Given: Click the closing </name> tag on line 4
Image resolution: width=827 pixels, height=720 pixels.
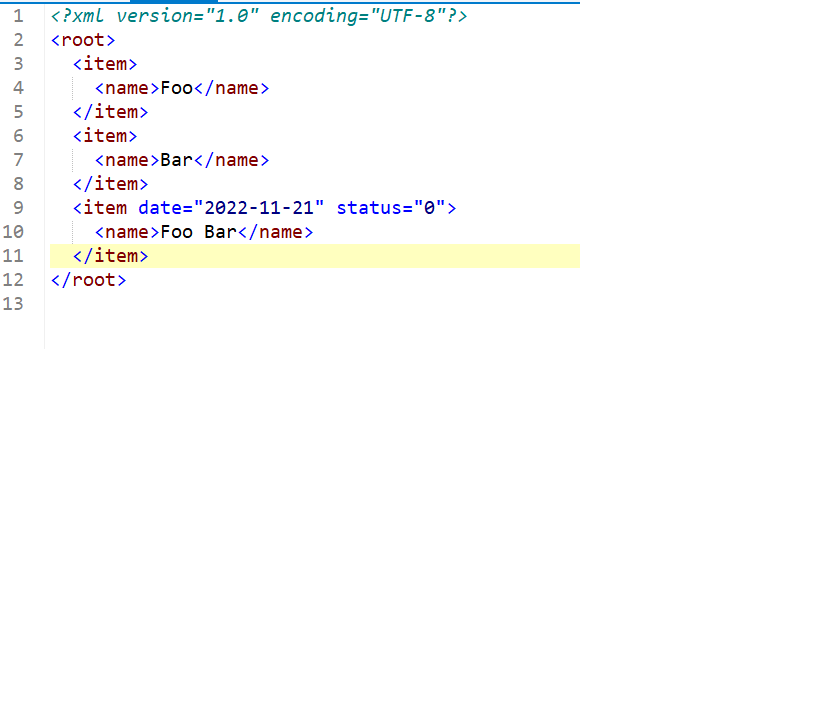Looking at the screenshot, I should (232, 88).
